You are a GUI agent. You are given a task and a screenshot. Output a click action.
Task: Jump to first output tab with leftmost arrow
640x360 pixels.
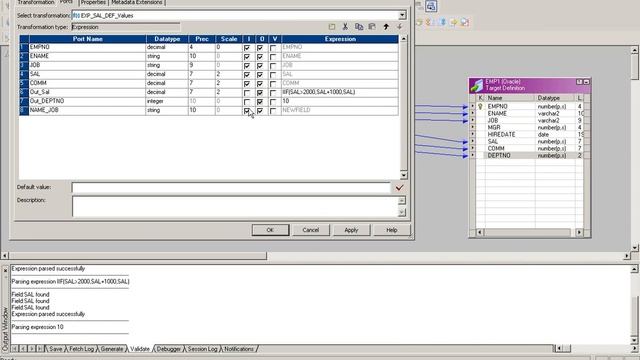click(x=14, y=349)
